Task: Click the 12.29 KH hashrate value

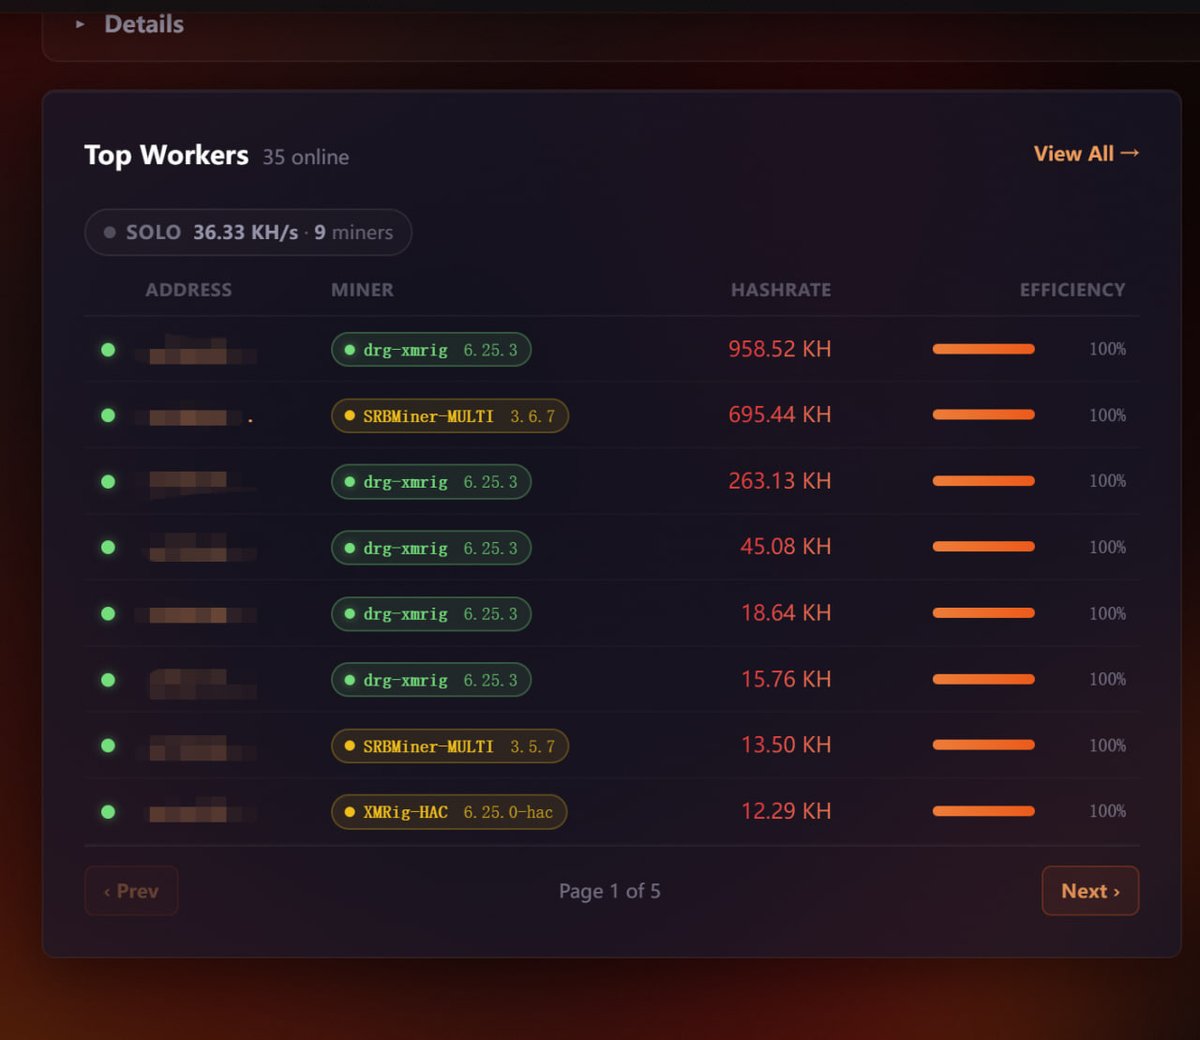Action: [x=786, y=811]
